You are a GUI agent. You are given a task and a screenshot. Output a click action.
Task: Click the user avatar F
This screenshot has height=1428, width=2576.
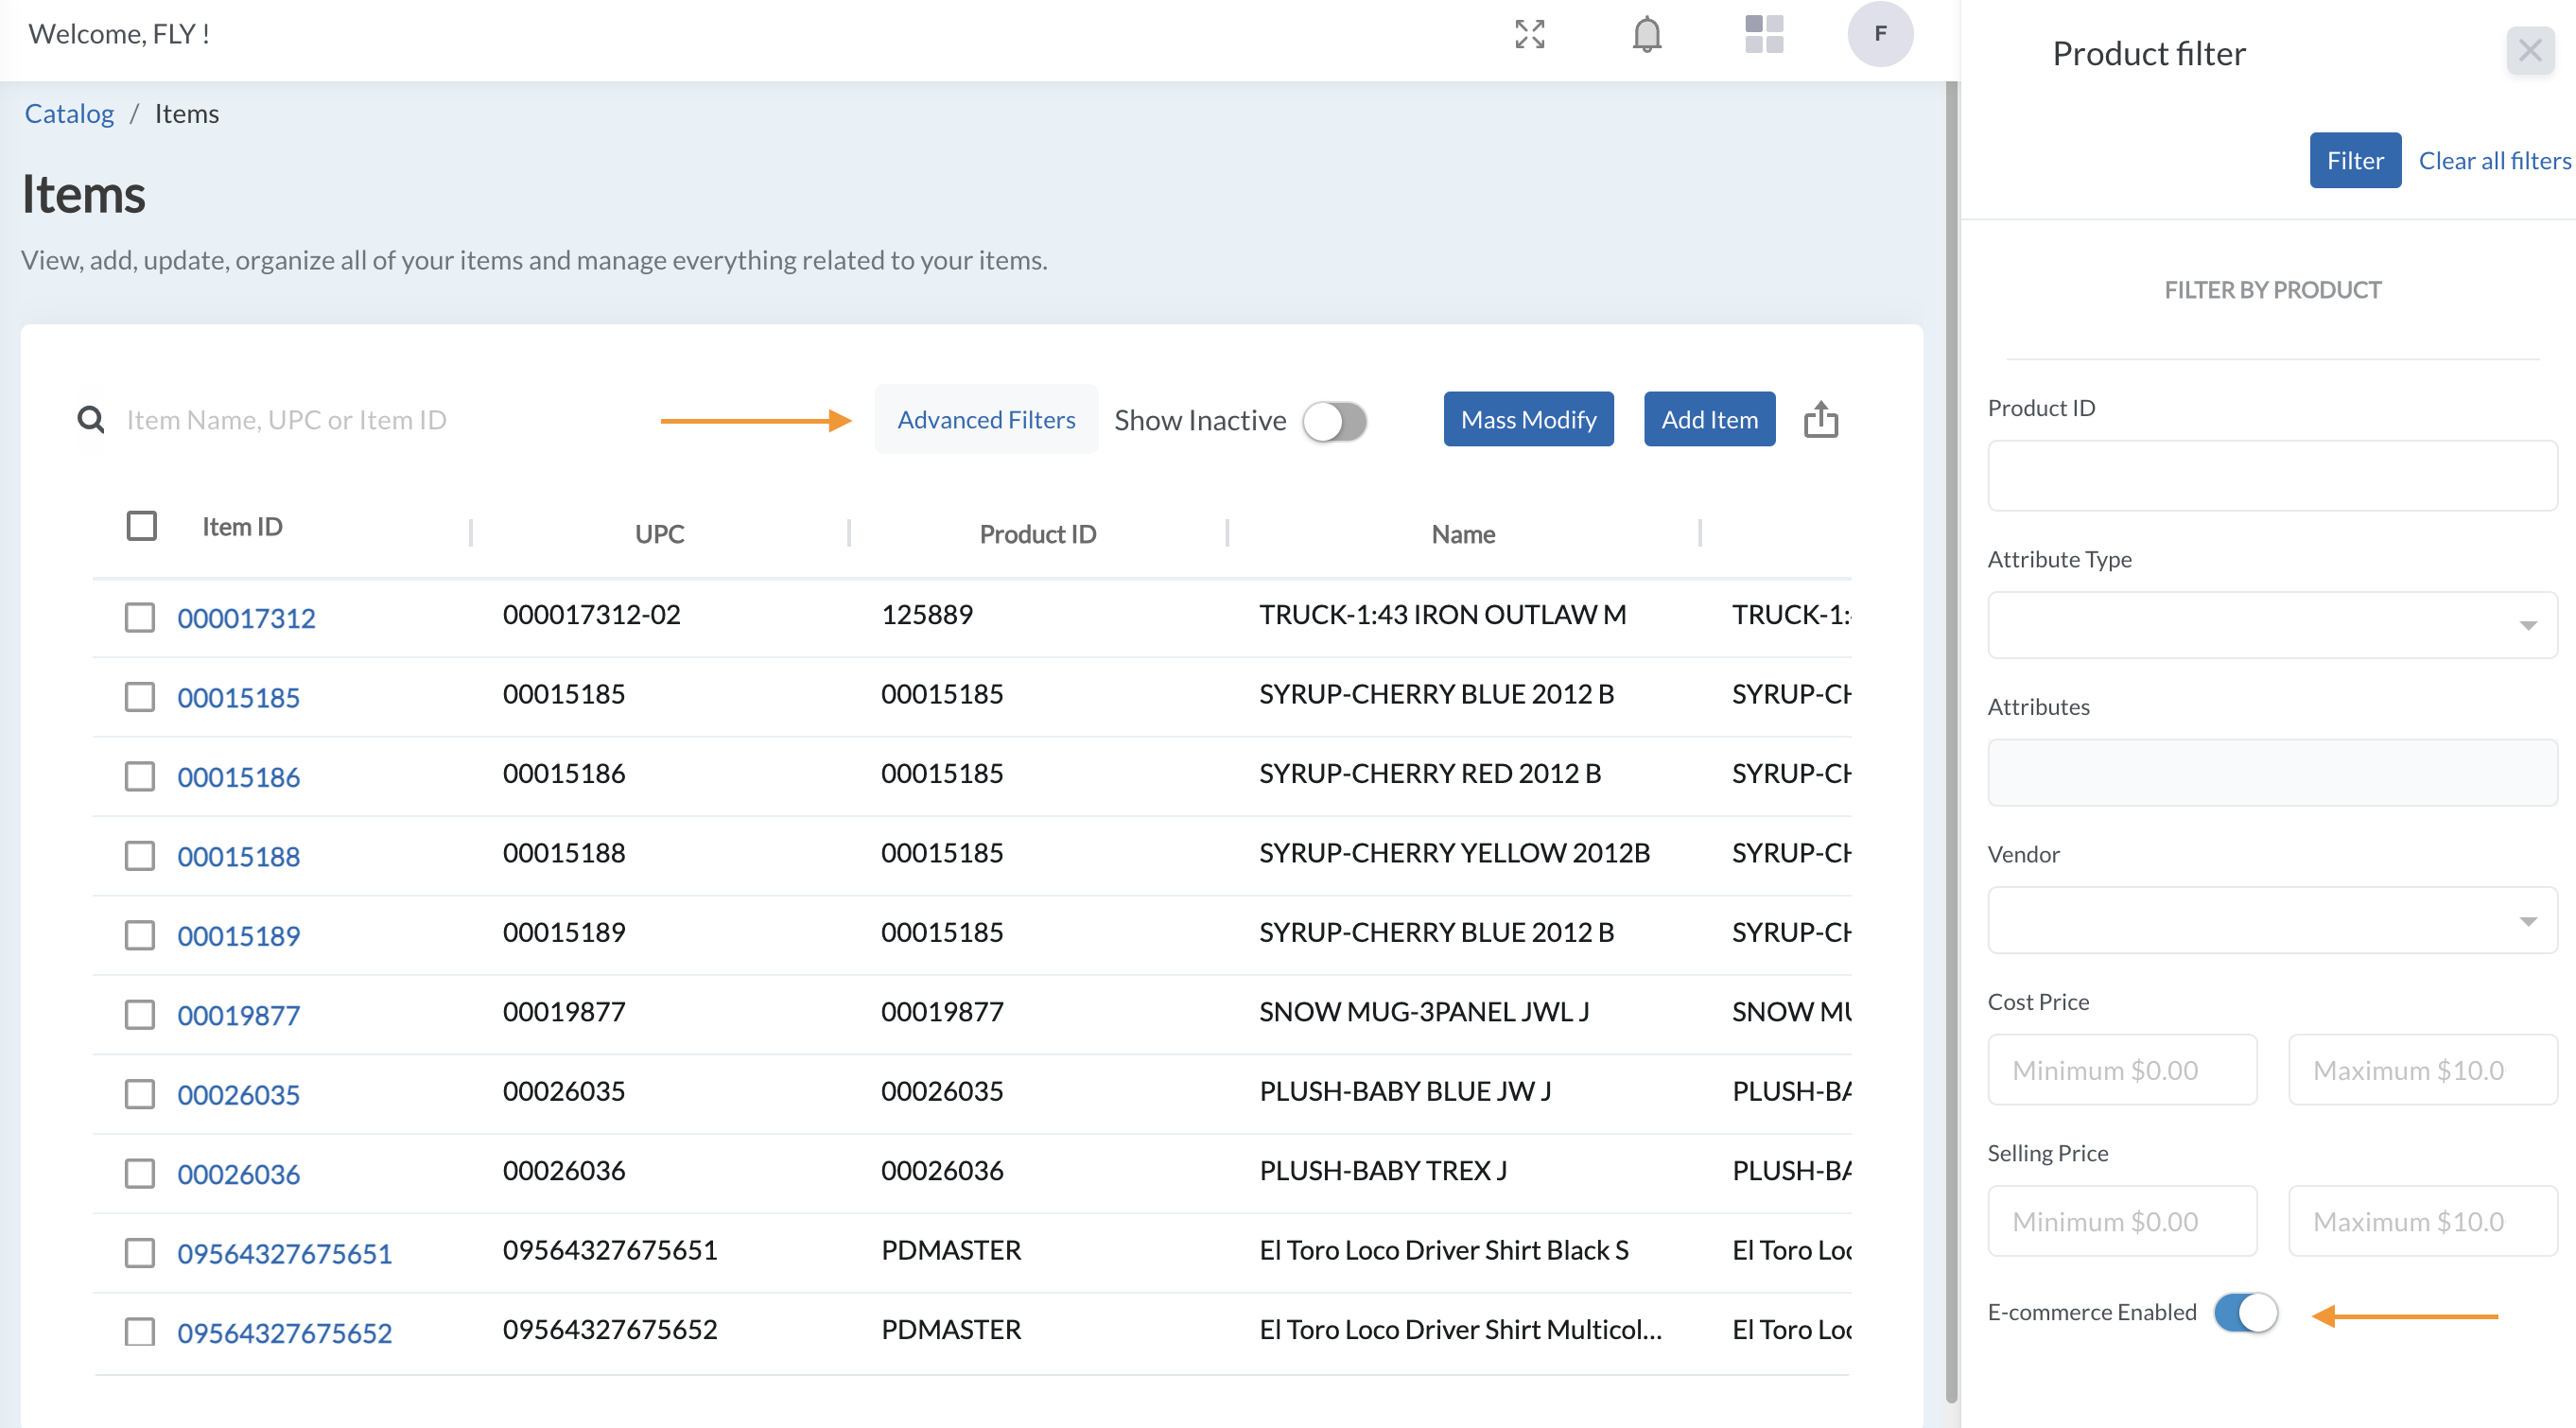pos(1880,34)
